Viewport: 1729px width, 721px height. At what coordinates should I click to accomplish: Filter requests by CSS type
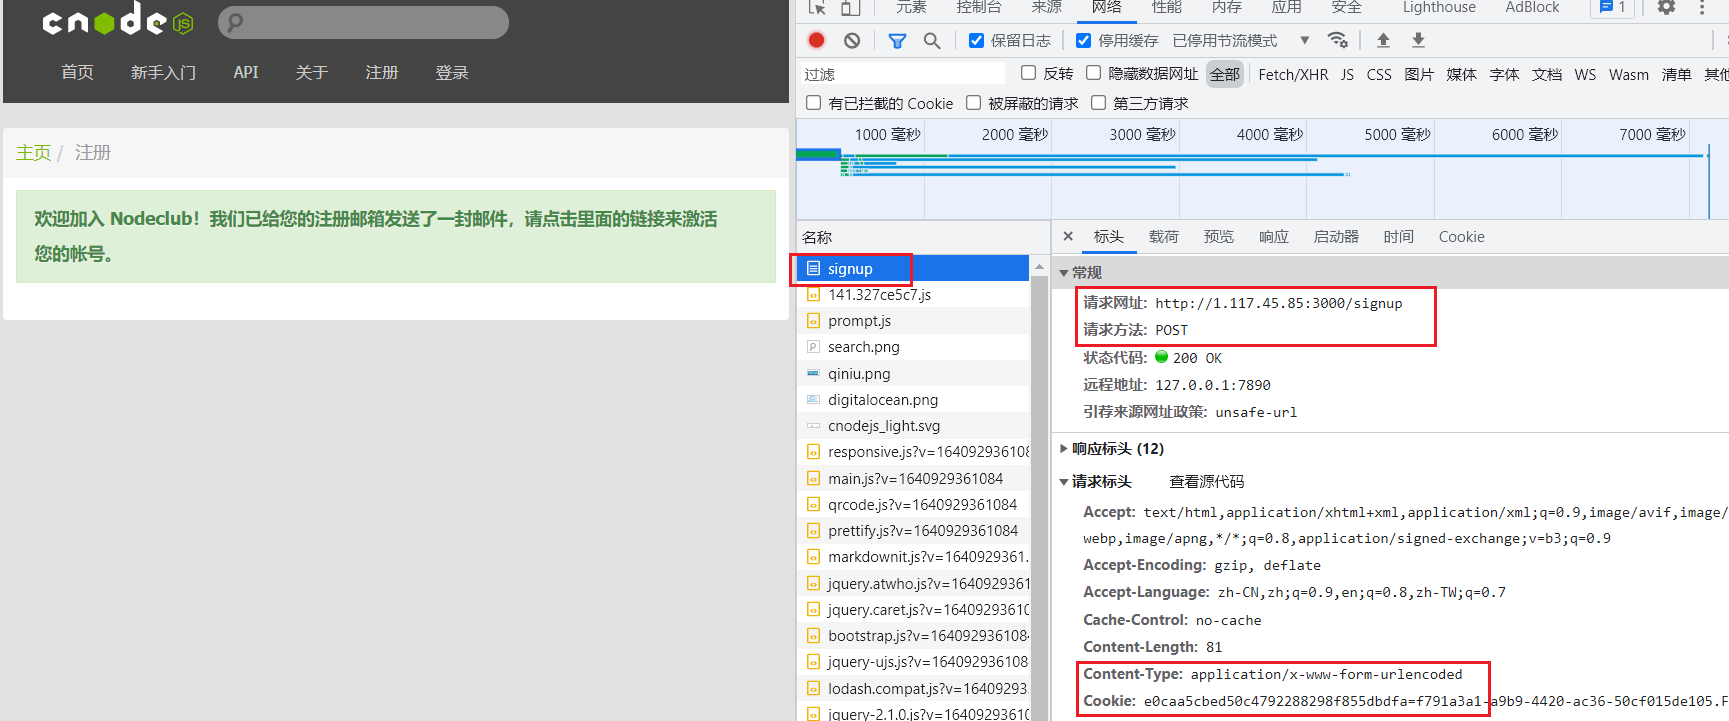coord(1379,75)
